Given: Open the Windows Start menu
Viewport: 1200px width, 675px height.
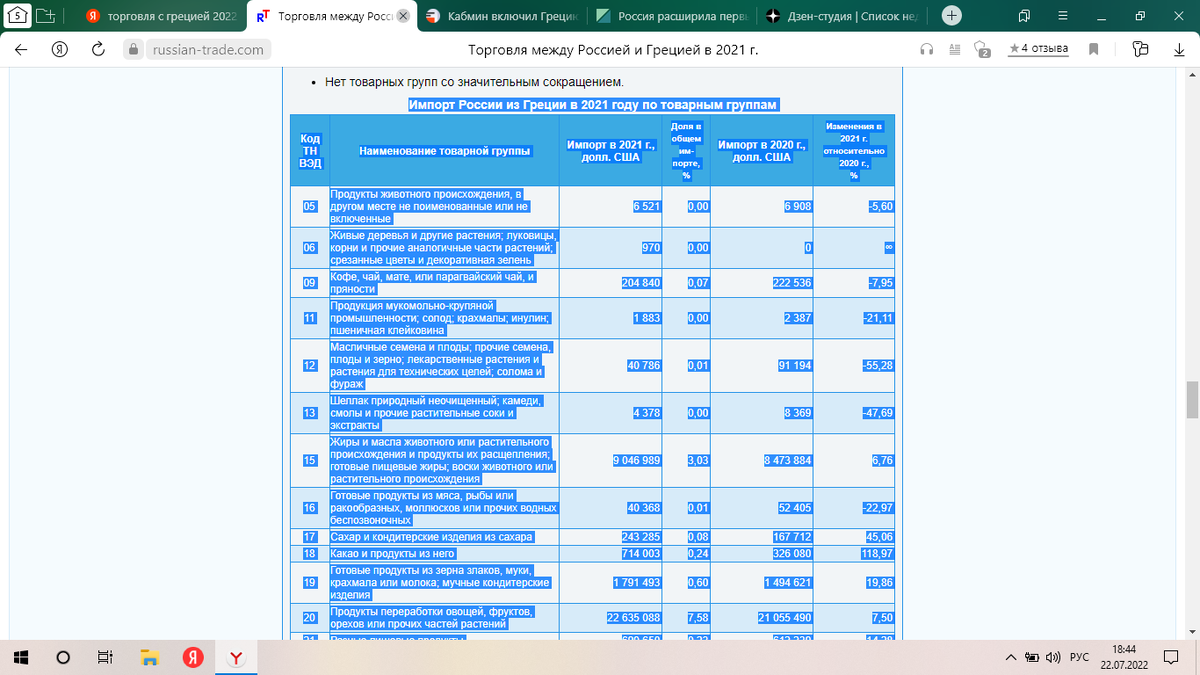Looking at the screenshot, I should [21, 657].
